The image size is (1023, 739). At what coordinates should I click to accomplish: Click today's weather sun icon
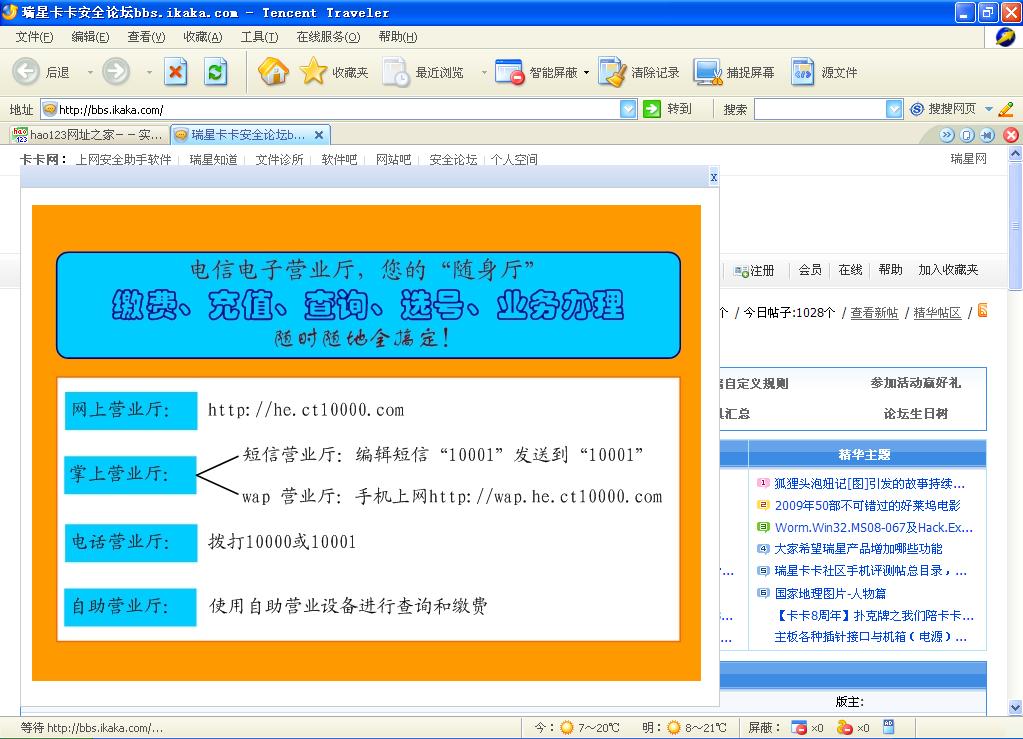566,727
